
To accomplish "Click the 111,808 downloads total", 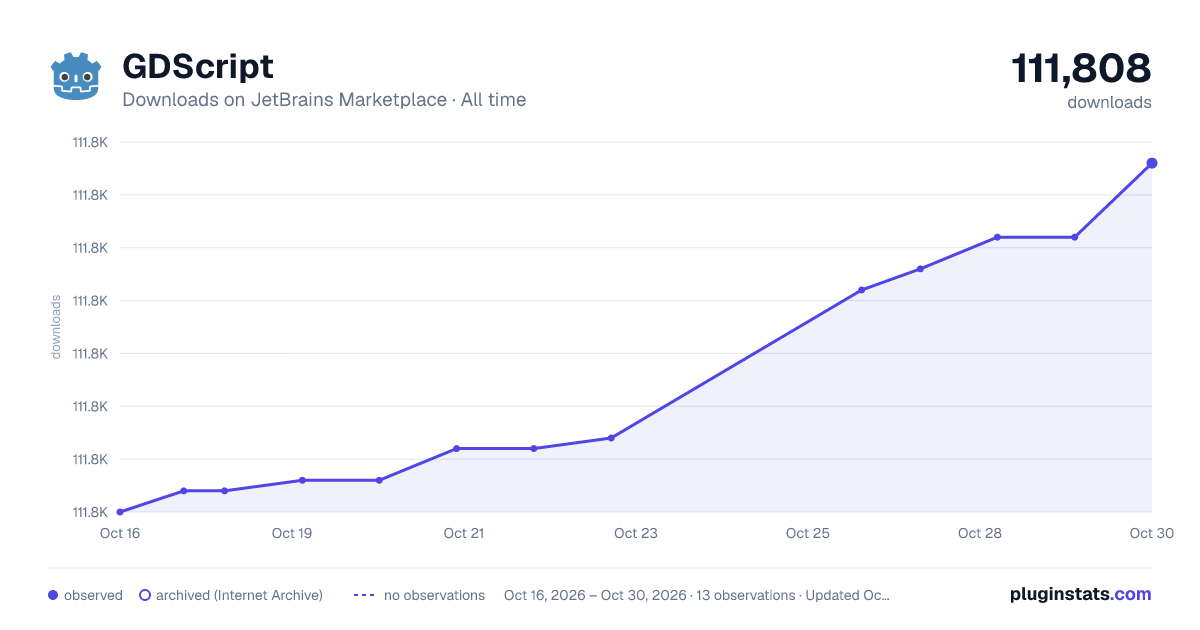I will tap(1081, 69).
